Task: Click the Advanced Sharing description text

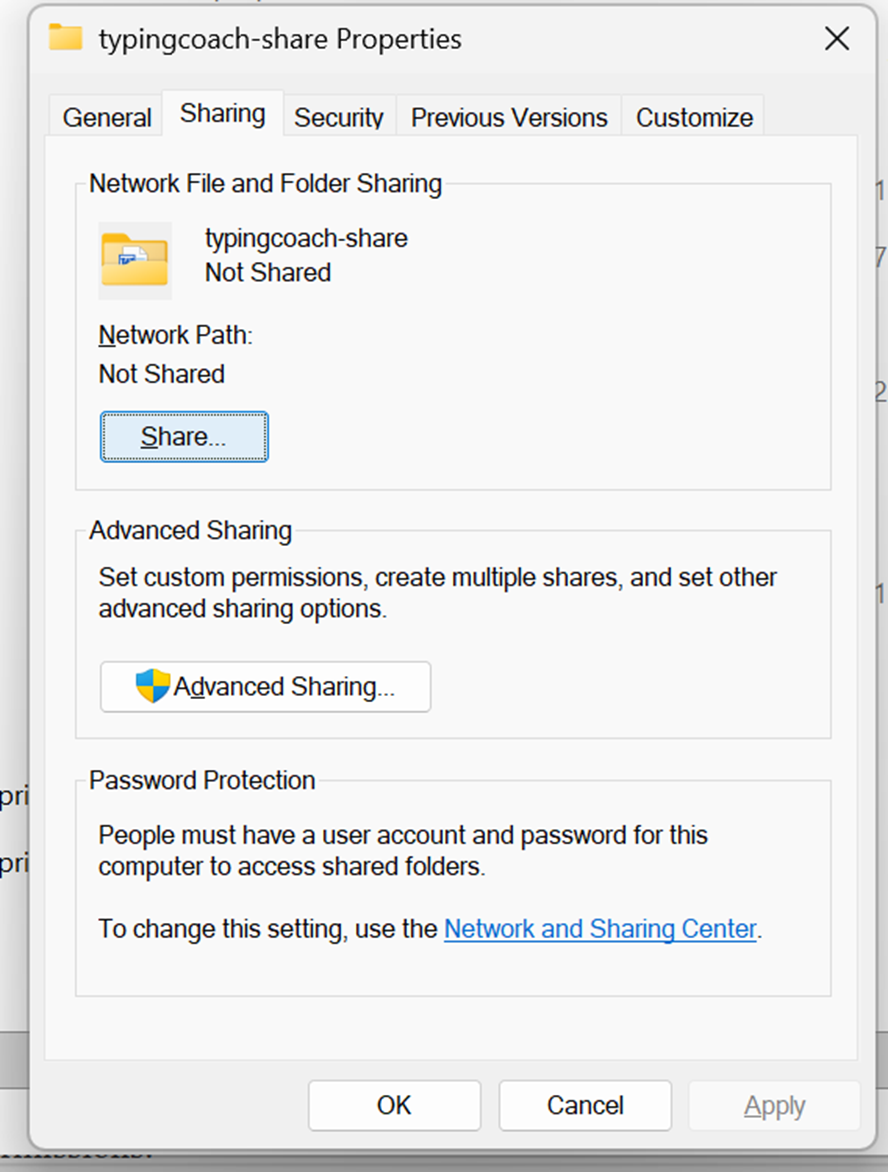Action: tap(437, 593)
